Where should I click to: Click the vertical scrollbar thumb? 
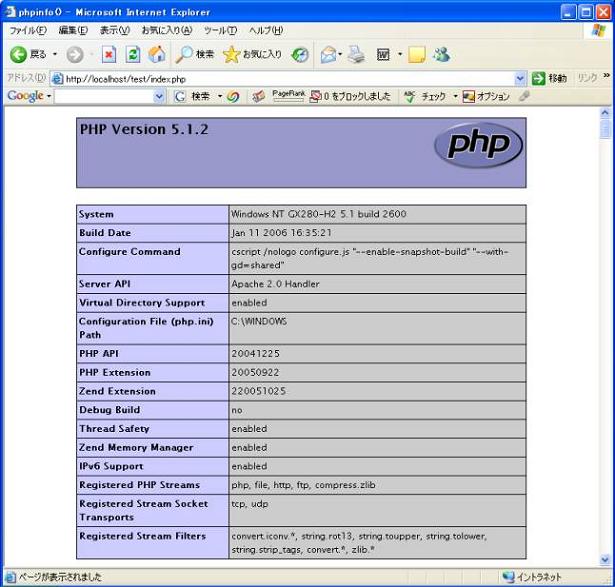click(604, 129)
